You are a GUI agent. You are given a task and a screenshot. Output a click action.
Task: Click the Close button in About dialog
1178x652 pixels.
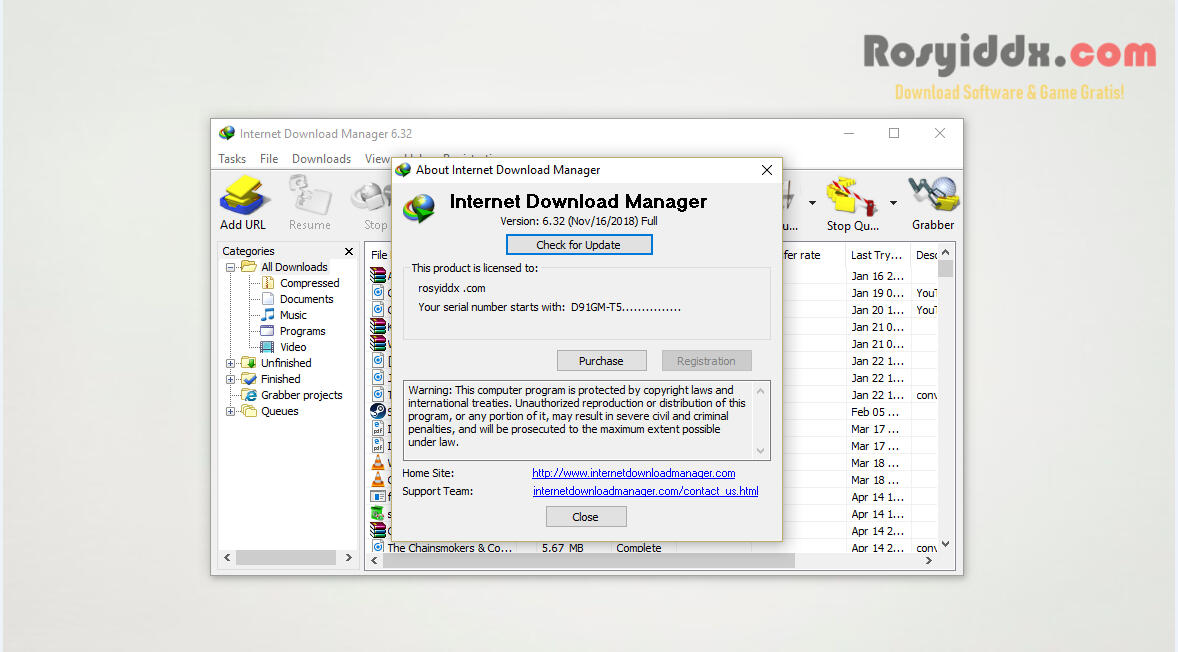click(x=585, y=517)
